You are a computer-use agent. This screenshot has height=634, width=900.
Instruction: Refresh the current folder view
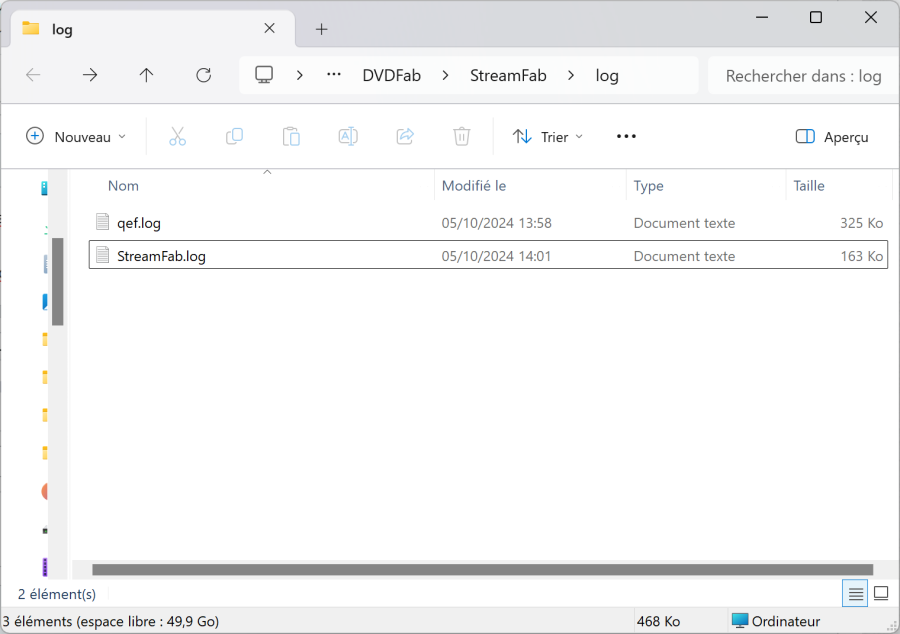click(x=204, y=75)
